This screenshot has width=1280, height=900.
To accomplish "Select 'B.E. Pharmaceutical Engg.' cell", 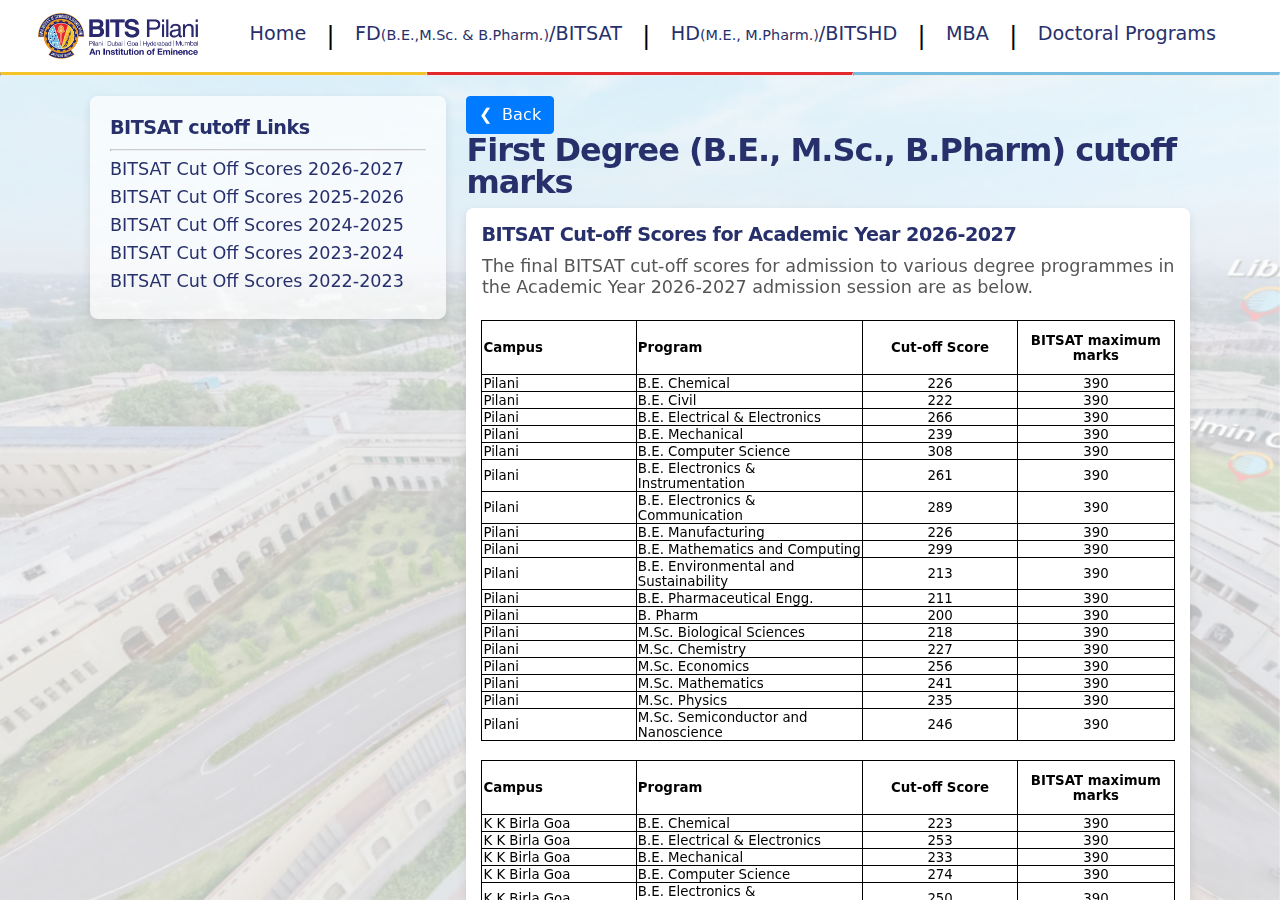I will pos(749,598).
